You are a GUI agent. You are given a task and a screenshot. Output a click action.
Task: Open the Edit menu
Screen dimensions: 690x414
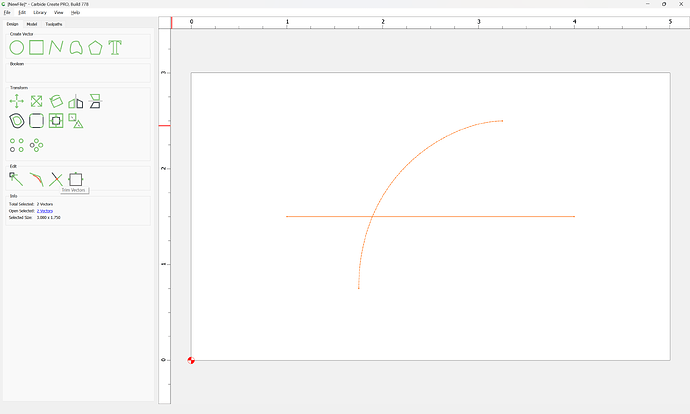[x=22, y=12]
